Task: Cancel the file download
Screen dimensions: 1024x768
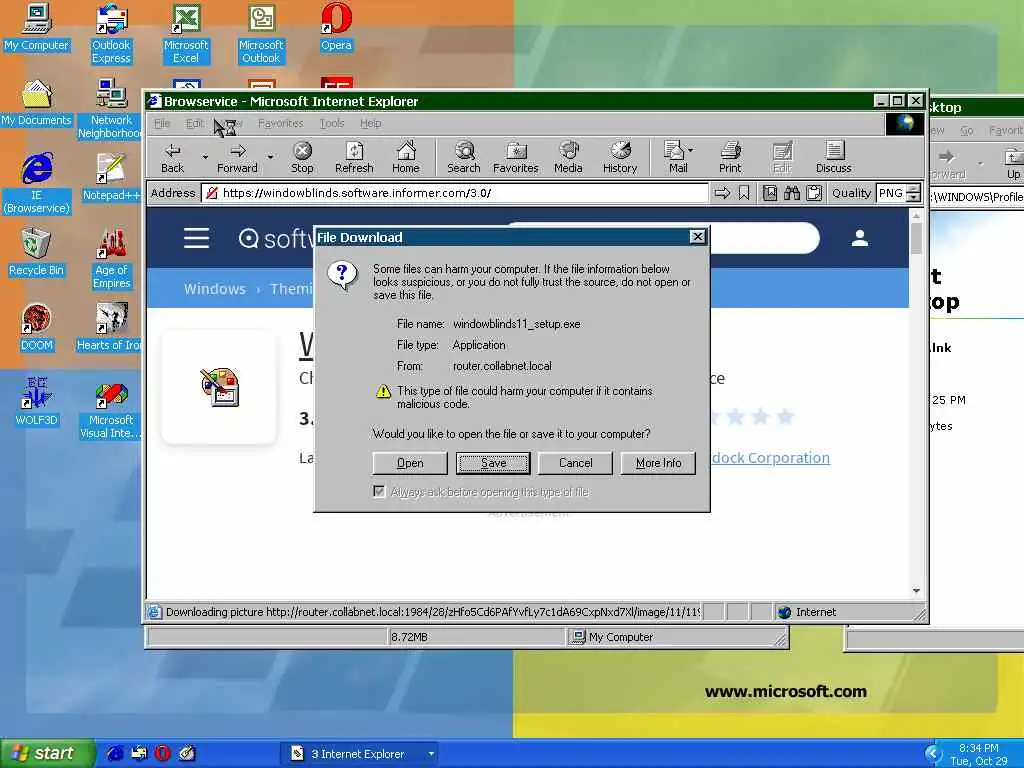Action: 575,463
